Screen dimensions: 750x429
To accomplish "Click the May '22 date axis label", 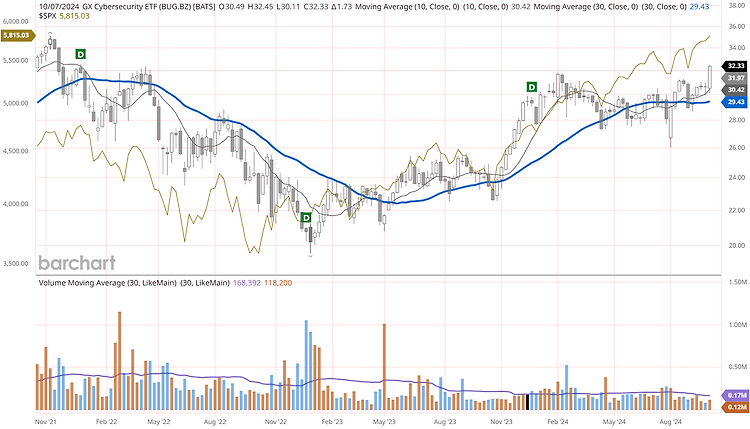I will click(x=158, y=422).
